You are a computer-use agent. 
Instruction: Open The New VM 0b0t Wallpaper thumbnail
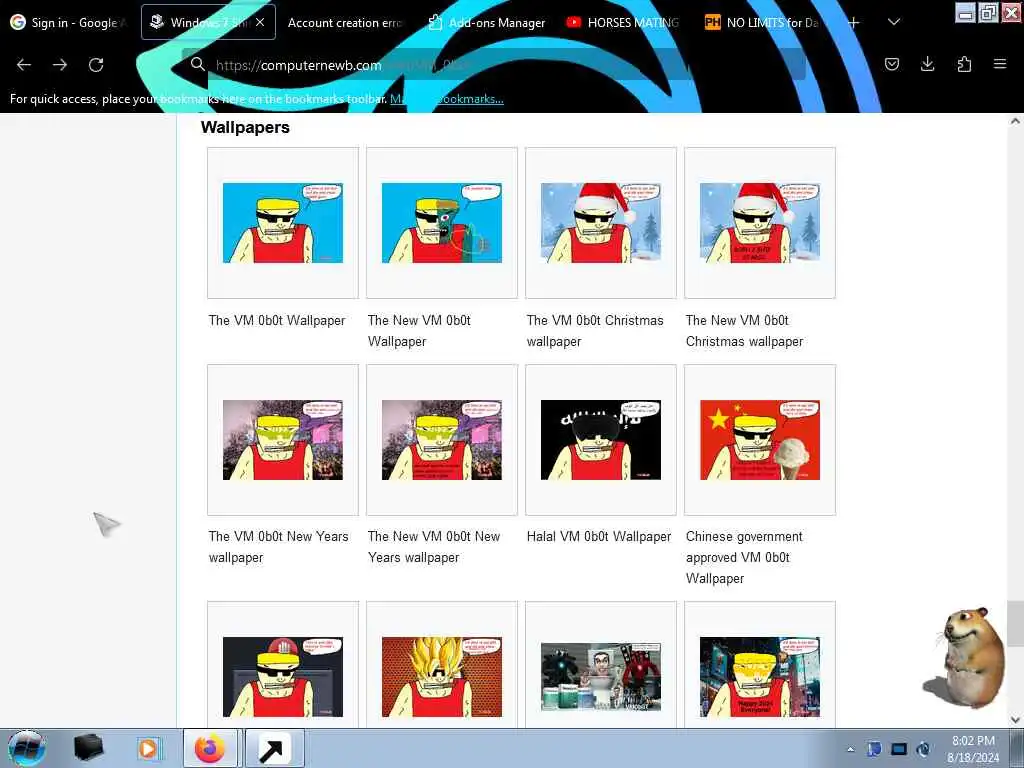(441, 223)
